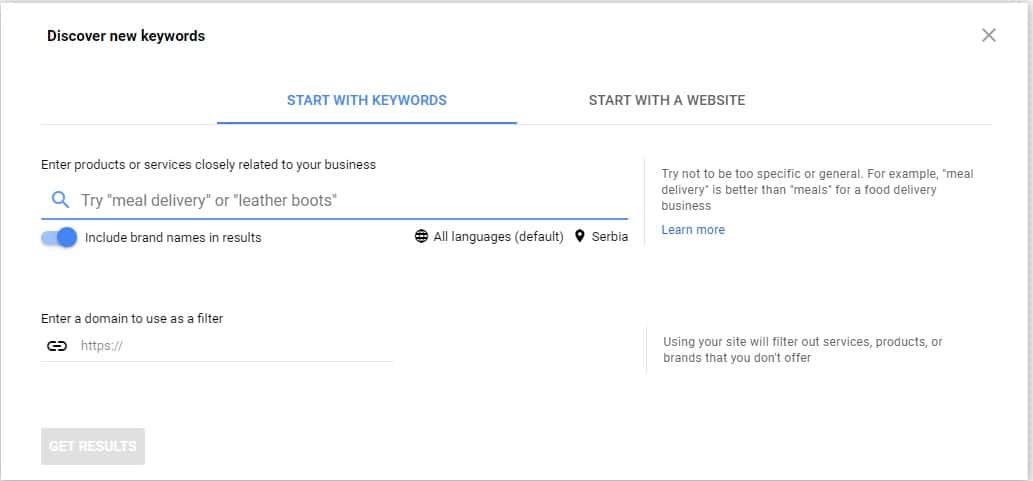The height and width of the screenshot is (481, 1033).
Task: Click the location pin icon
Action: click(x=580, y=237)
